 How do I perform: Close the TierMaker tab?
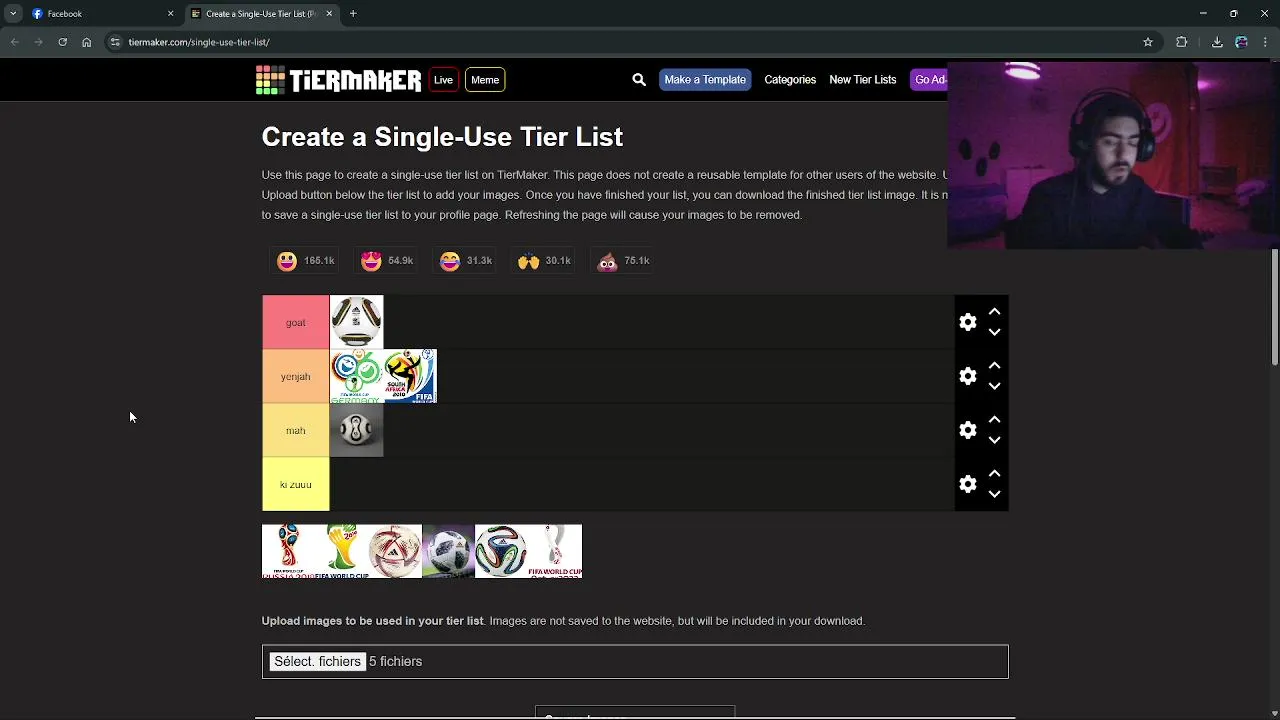(329, 14)
